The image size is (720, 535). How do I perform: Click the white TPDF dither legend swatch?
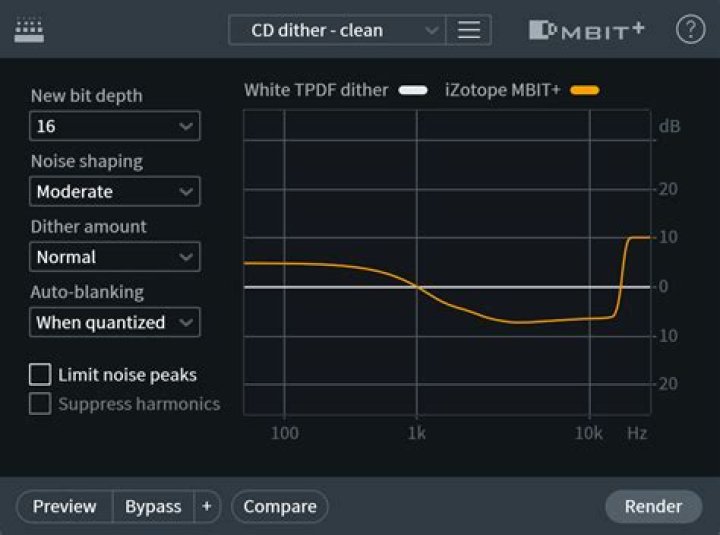[x=413, y=91]
